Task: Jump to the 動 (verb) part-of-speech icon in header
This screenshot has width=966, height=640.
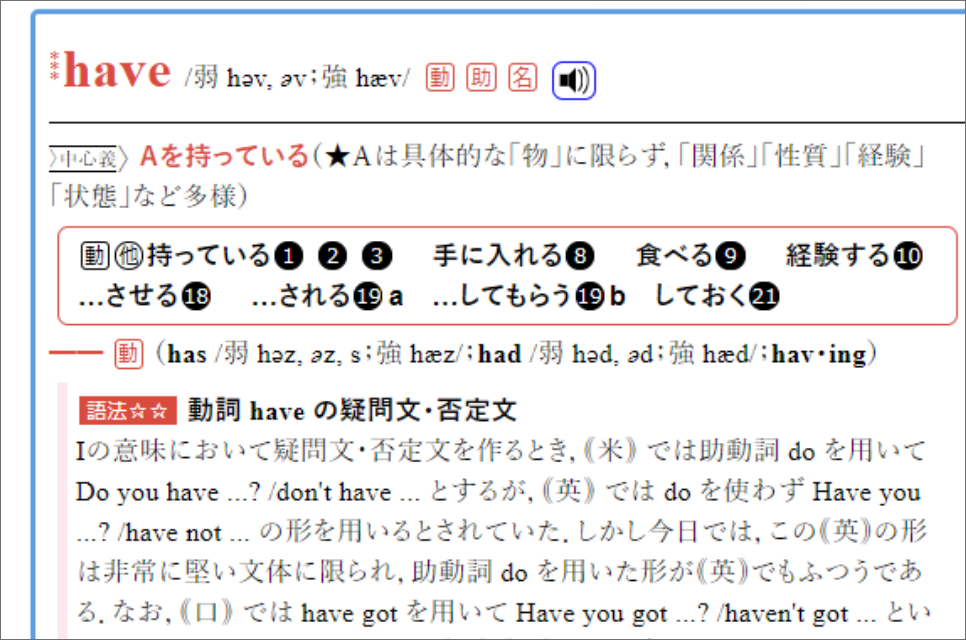Action: pyautogui.click(x=440, y=78)
